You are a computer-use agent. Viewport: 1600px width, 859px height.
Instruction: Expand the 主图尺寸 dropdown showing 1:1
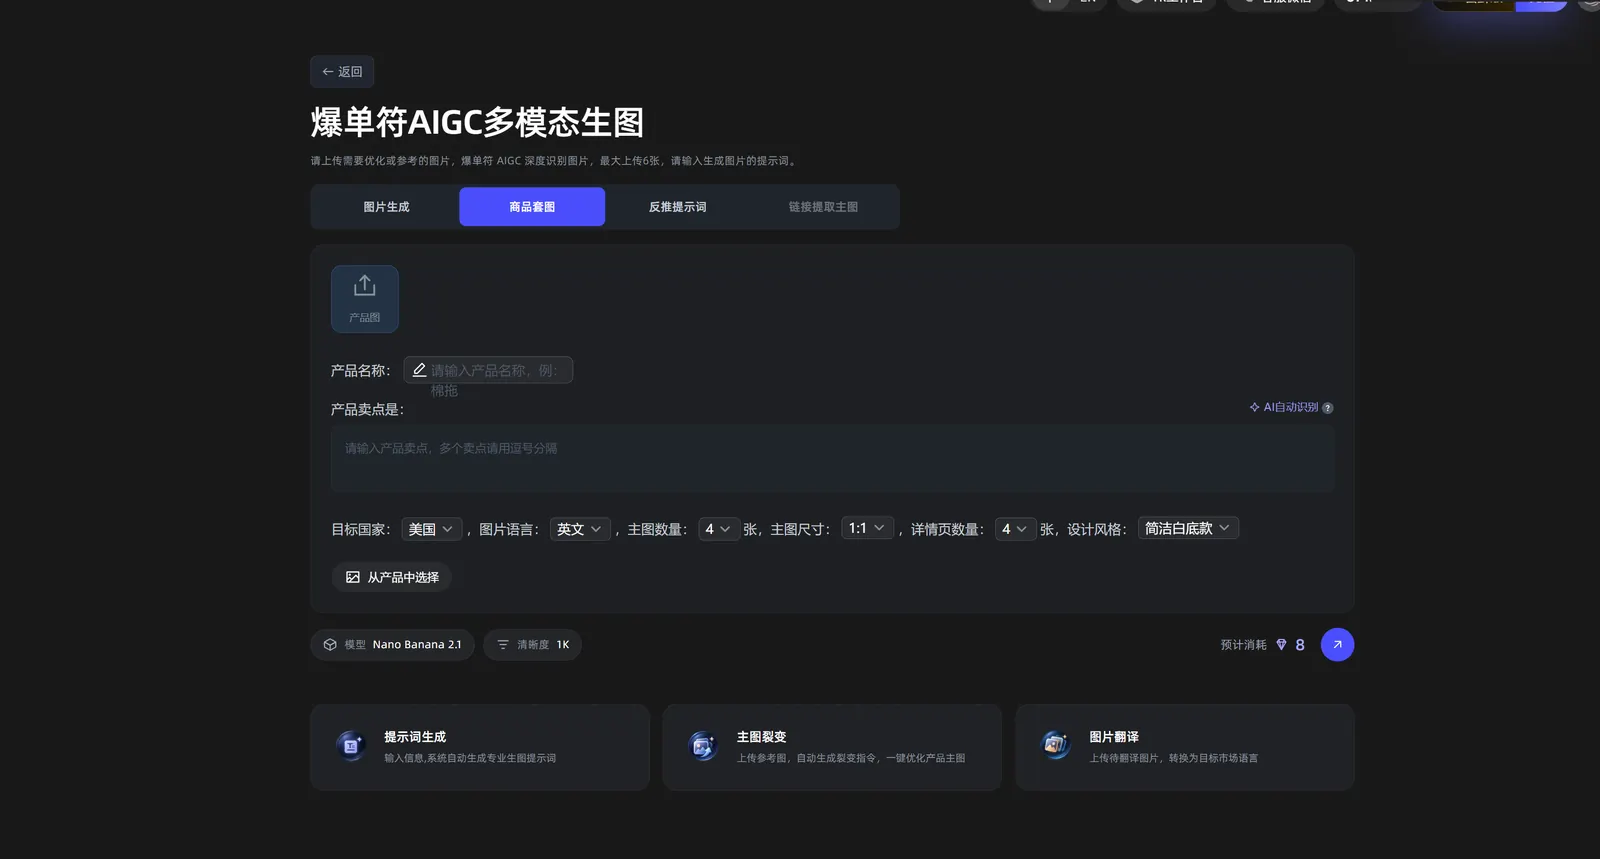[x=867, y=528]
